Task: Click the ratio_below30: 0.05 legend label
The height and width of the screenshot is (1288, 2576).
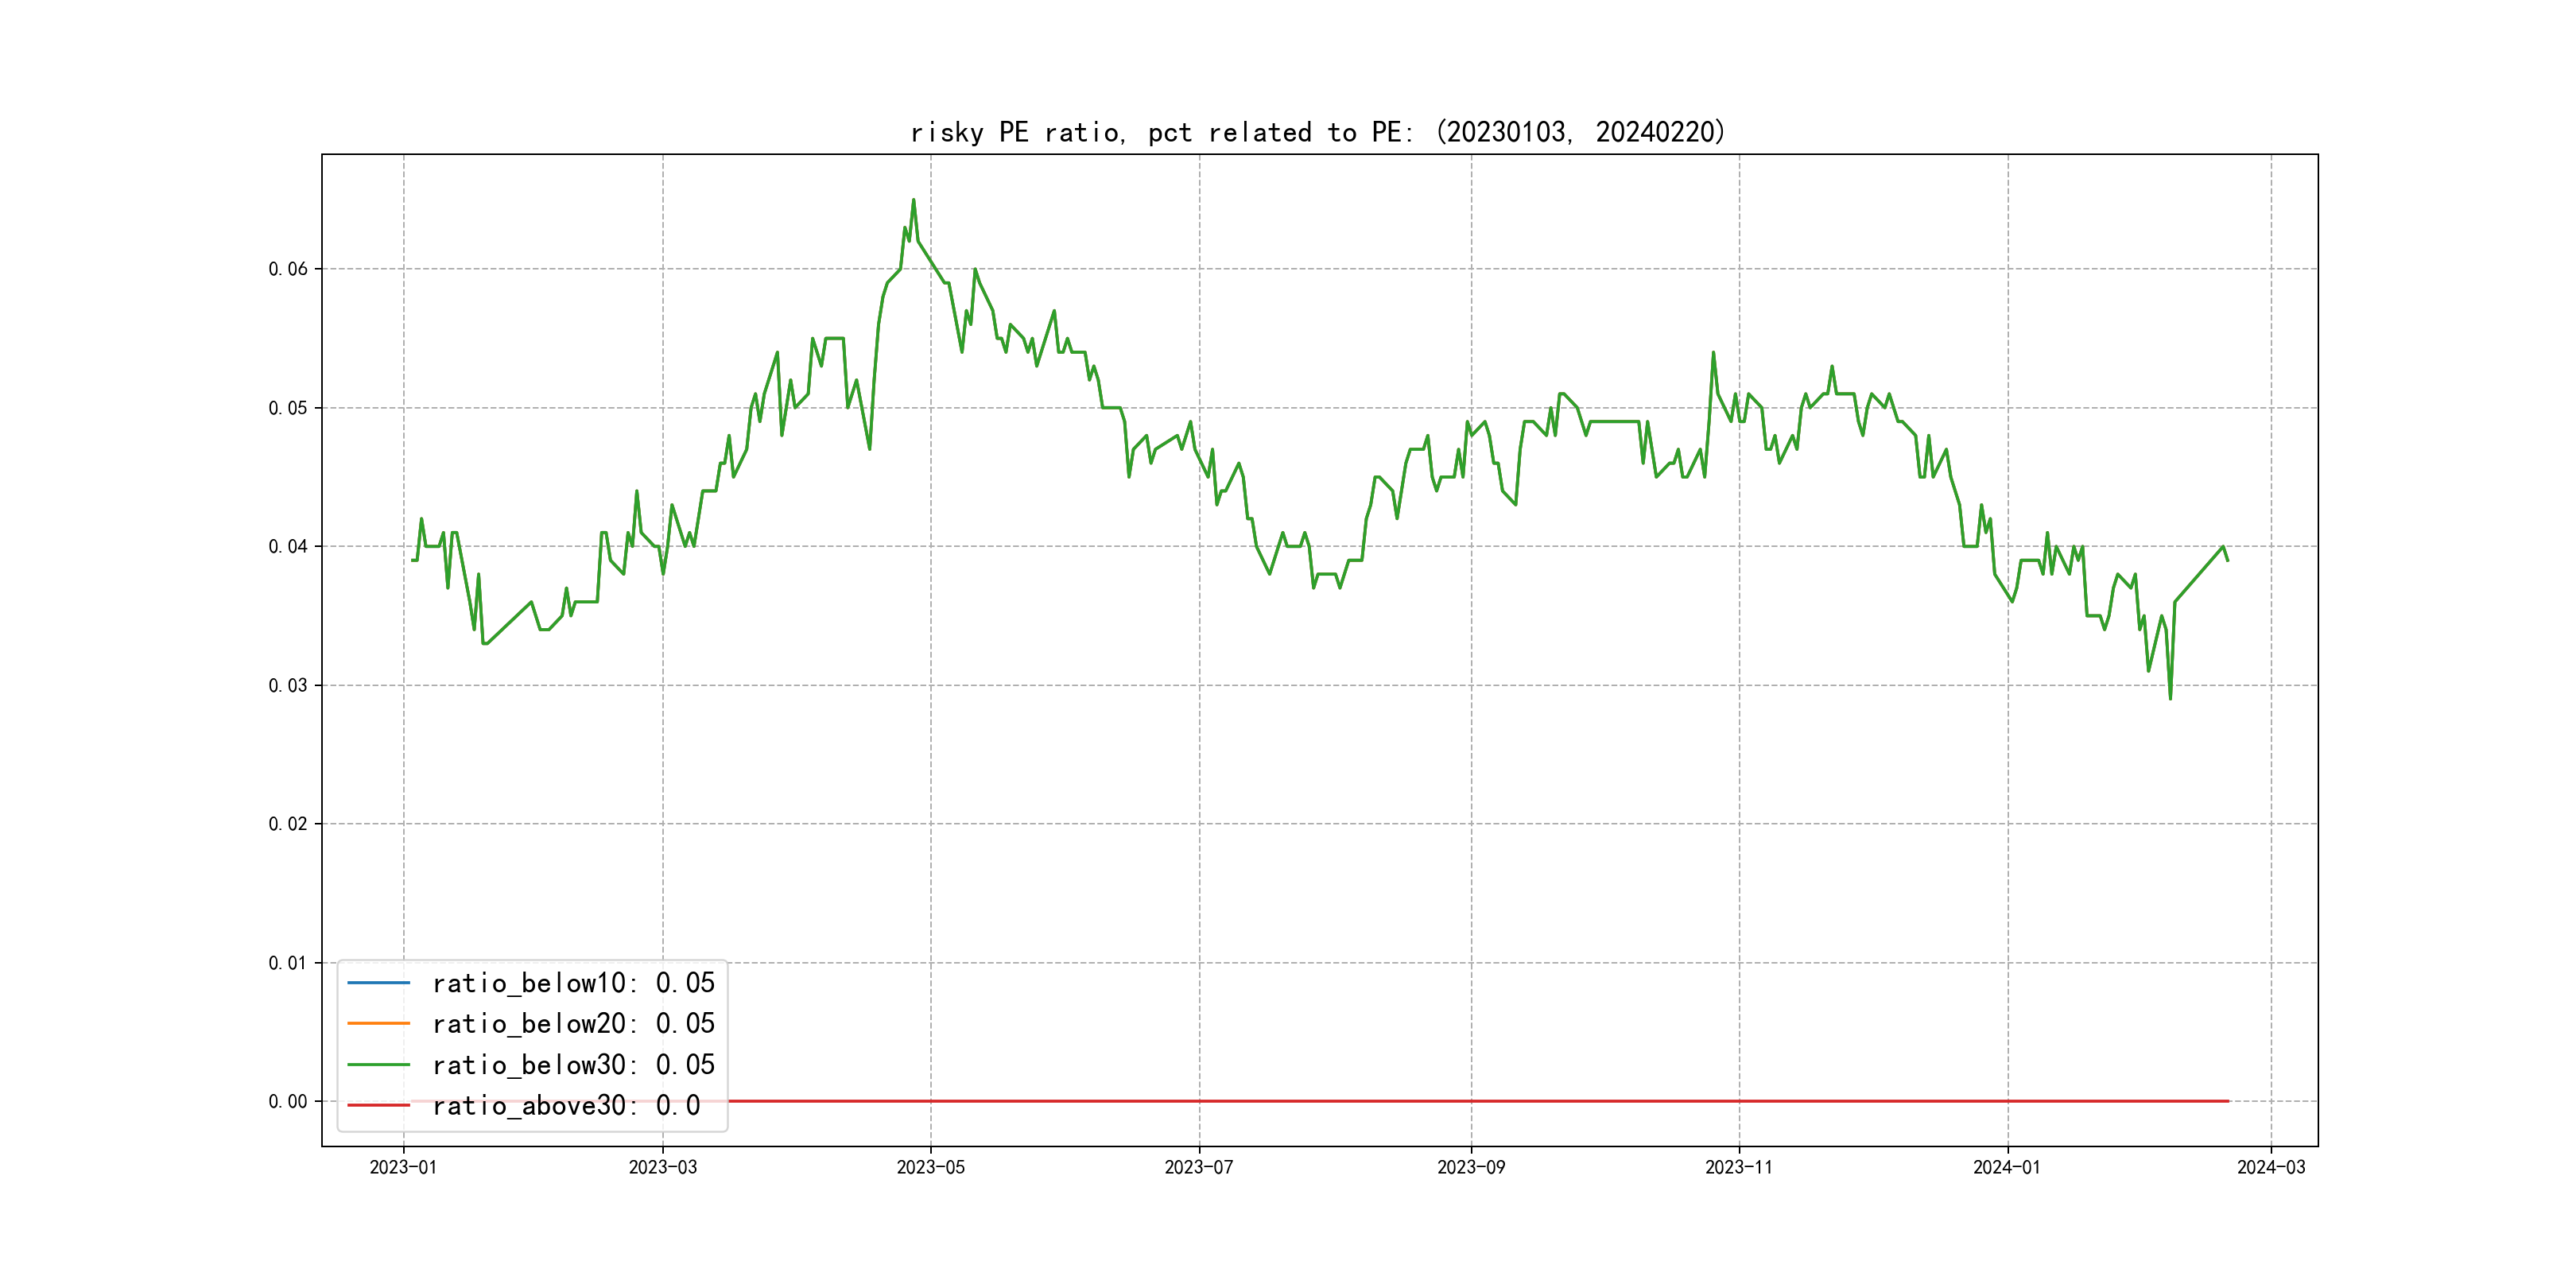Action: [573, 1065]
